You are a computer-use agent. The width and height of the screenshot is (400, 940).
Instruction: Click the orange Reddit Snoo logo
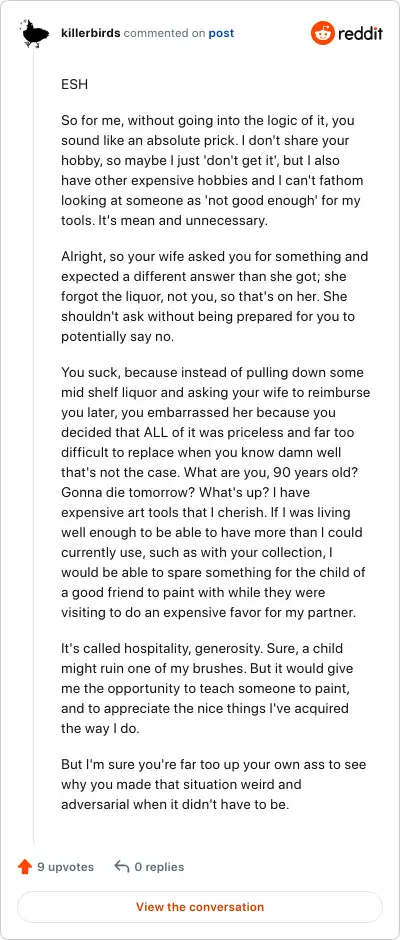coord(322,33)
